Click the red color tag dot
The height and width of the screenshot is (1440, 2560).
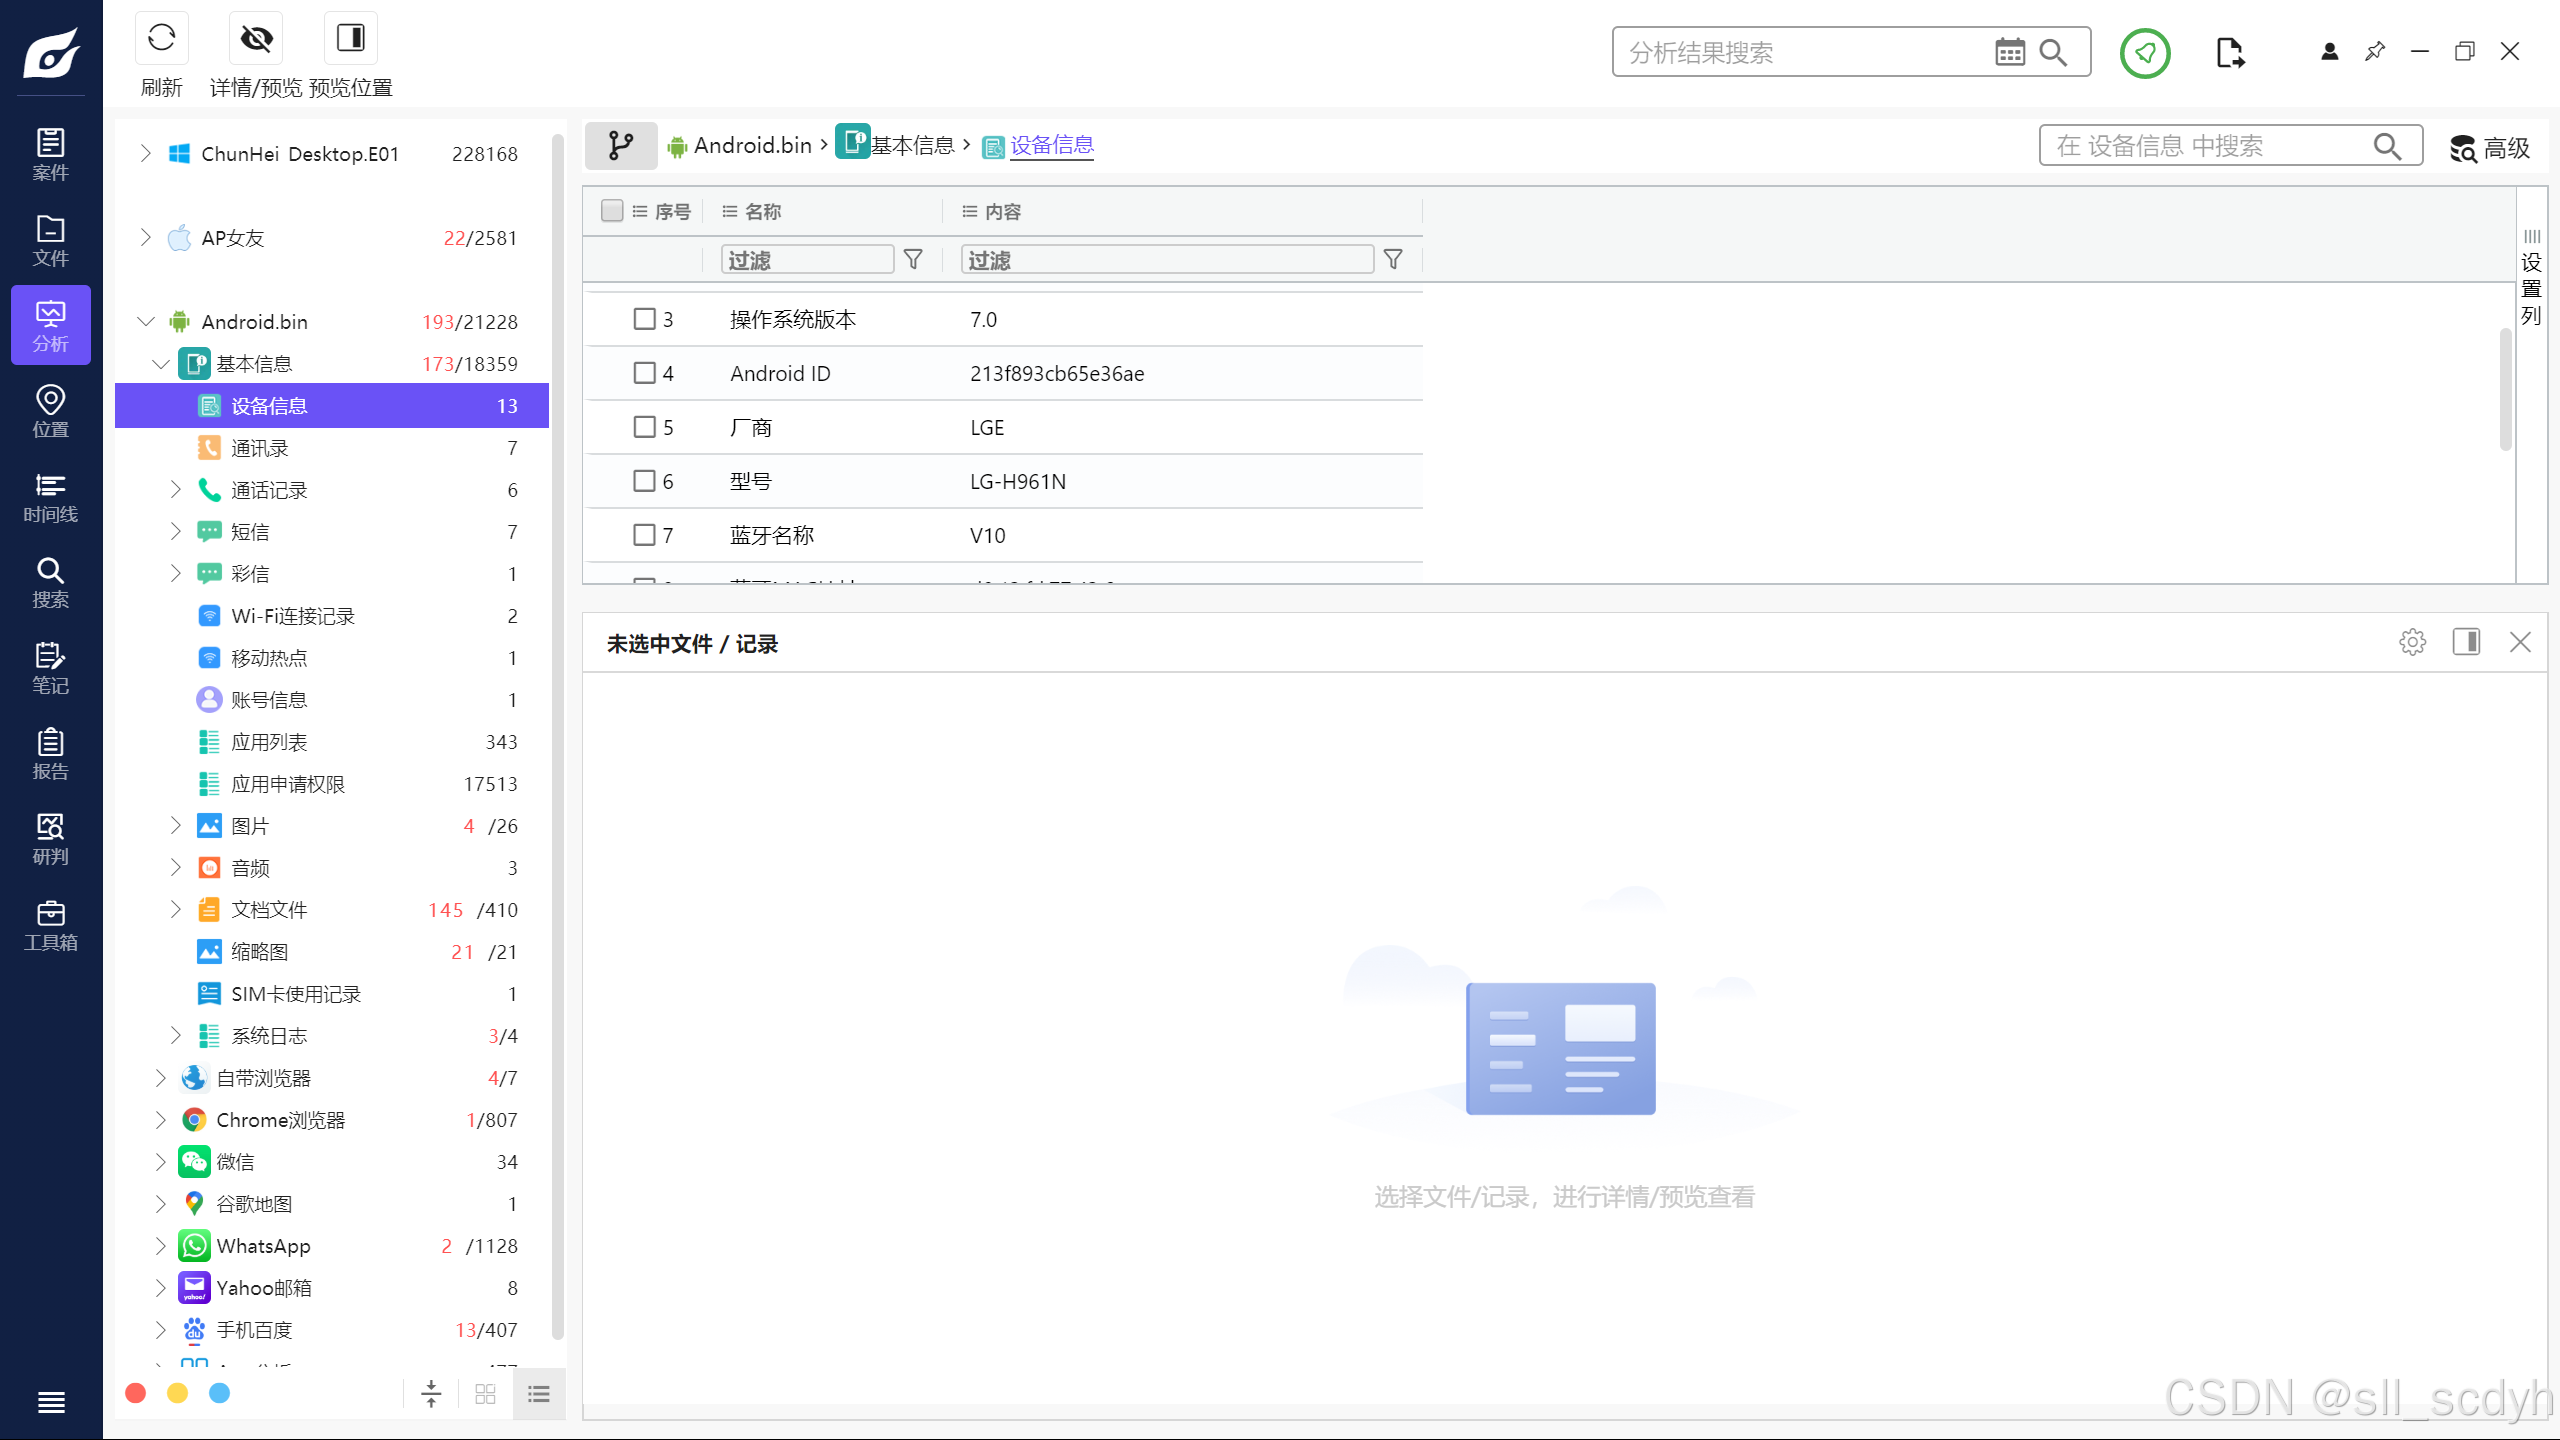tap(136, 1393)
